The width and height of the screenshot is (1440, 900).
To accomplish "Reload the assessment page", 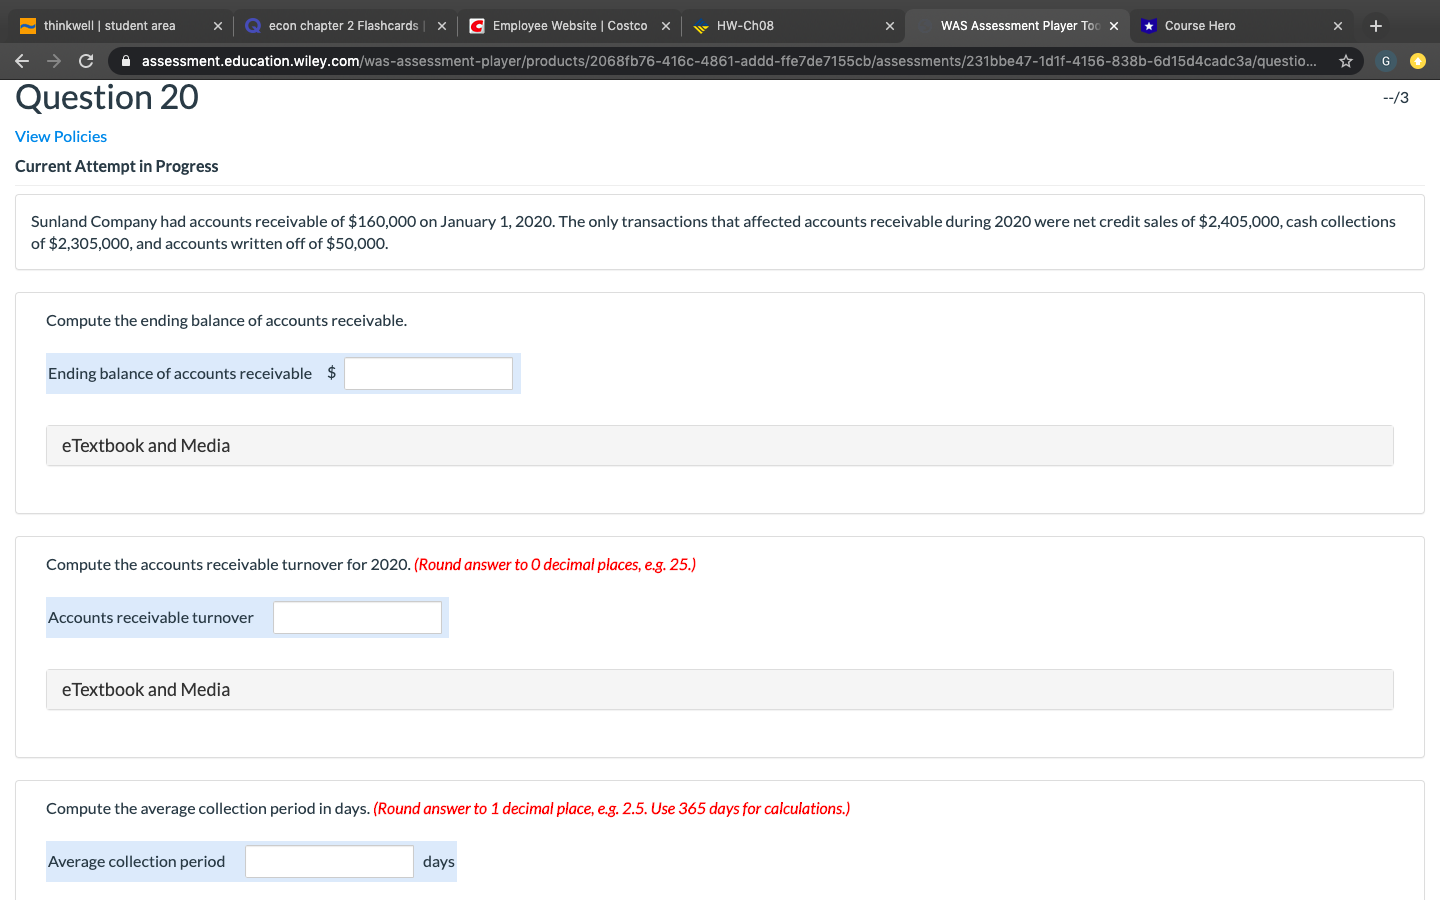I will click(x=86, y=60).
